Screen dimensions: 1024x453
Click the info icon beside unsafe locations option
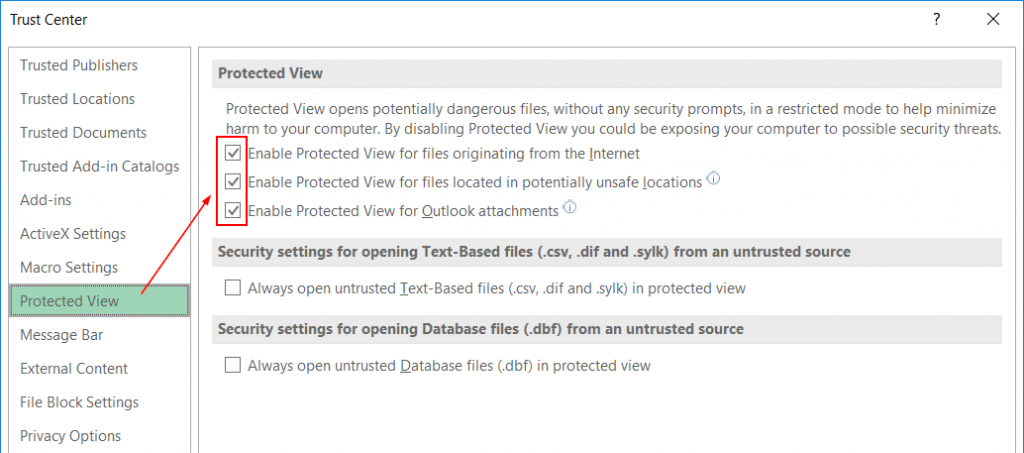coord(713,178)
